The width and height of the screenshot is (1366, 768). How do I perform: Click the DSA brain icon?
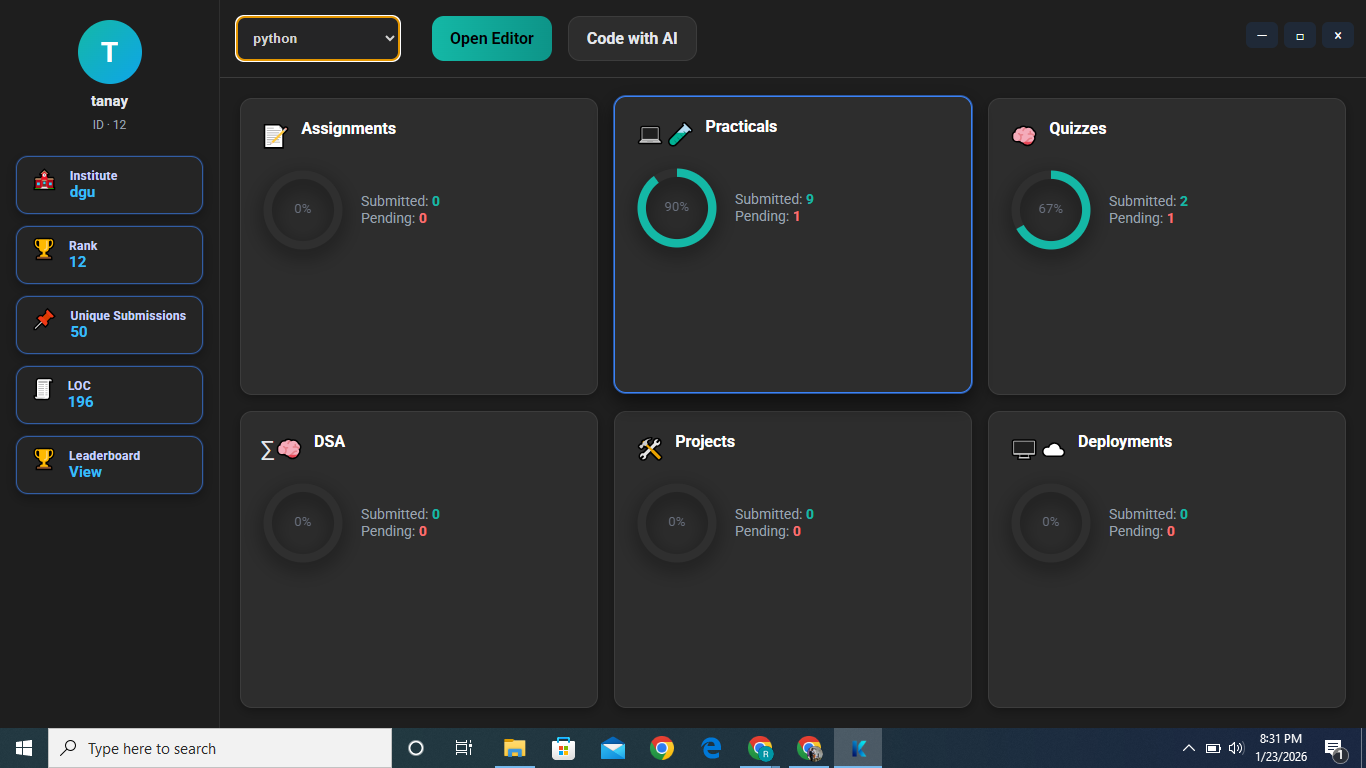(289, 449)
